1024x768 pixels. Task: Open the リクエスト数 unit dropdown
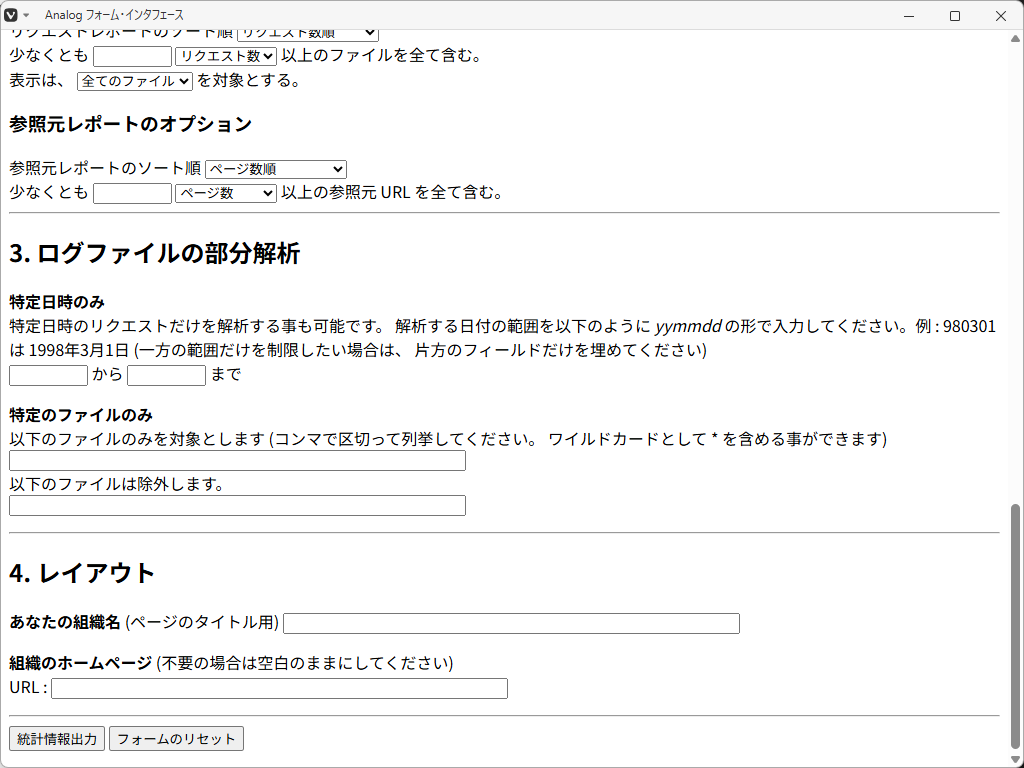pyautogui.click(x=226, y=56)
